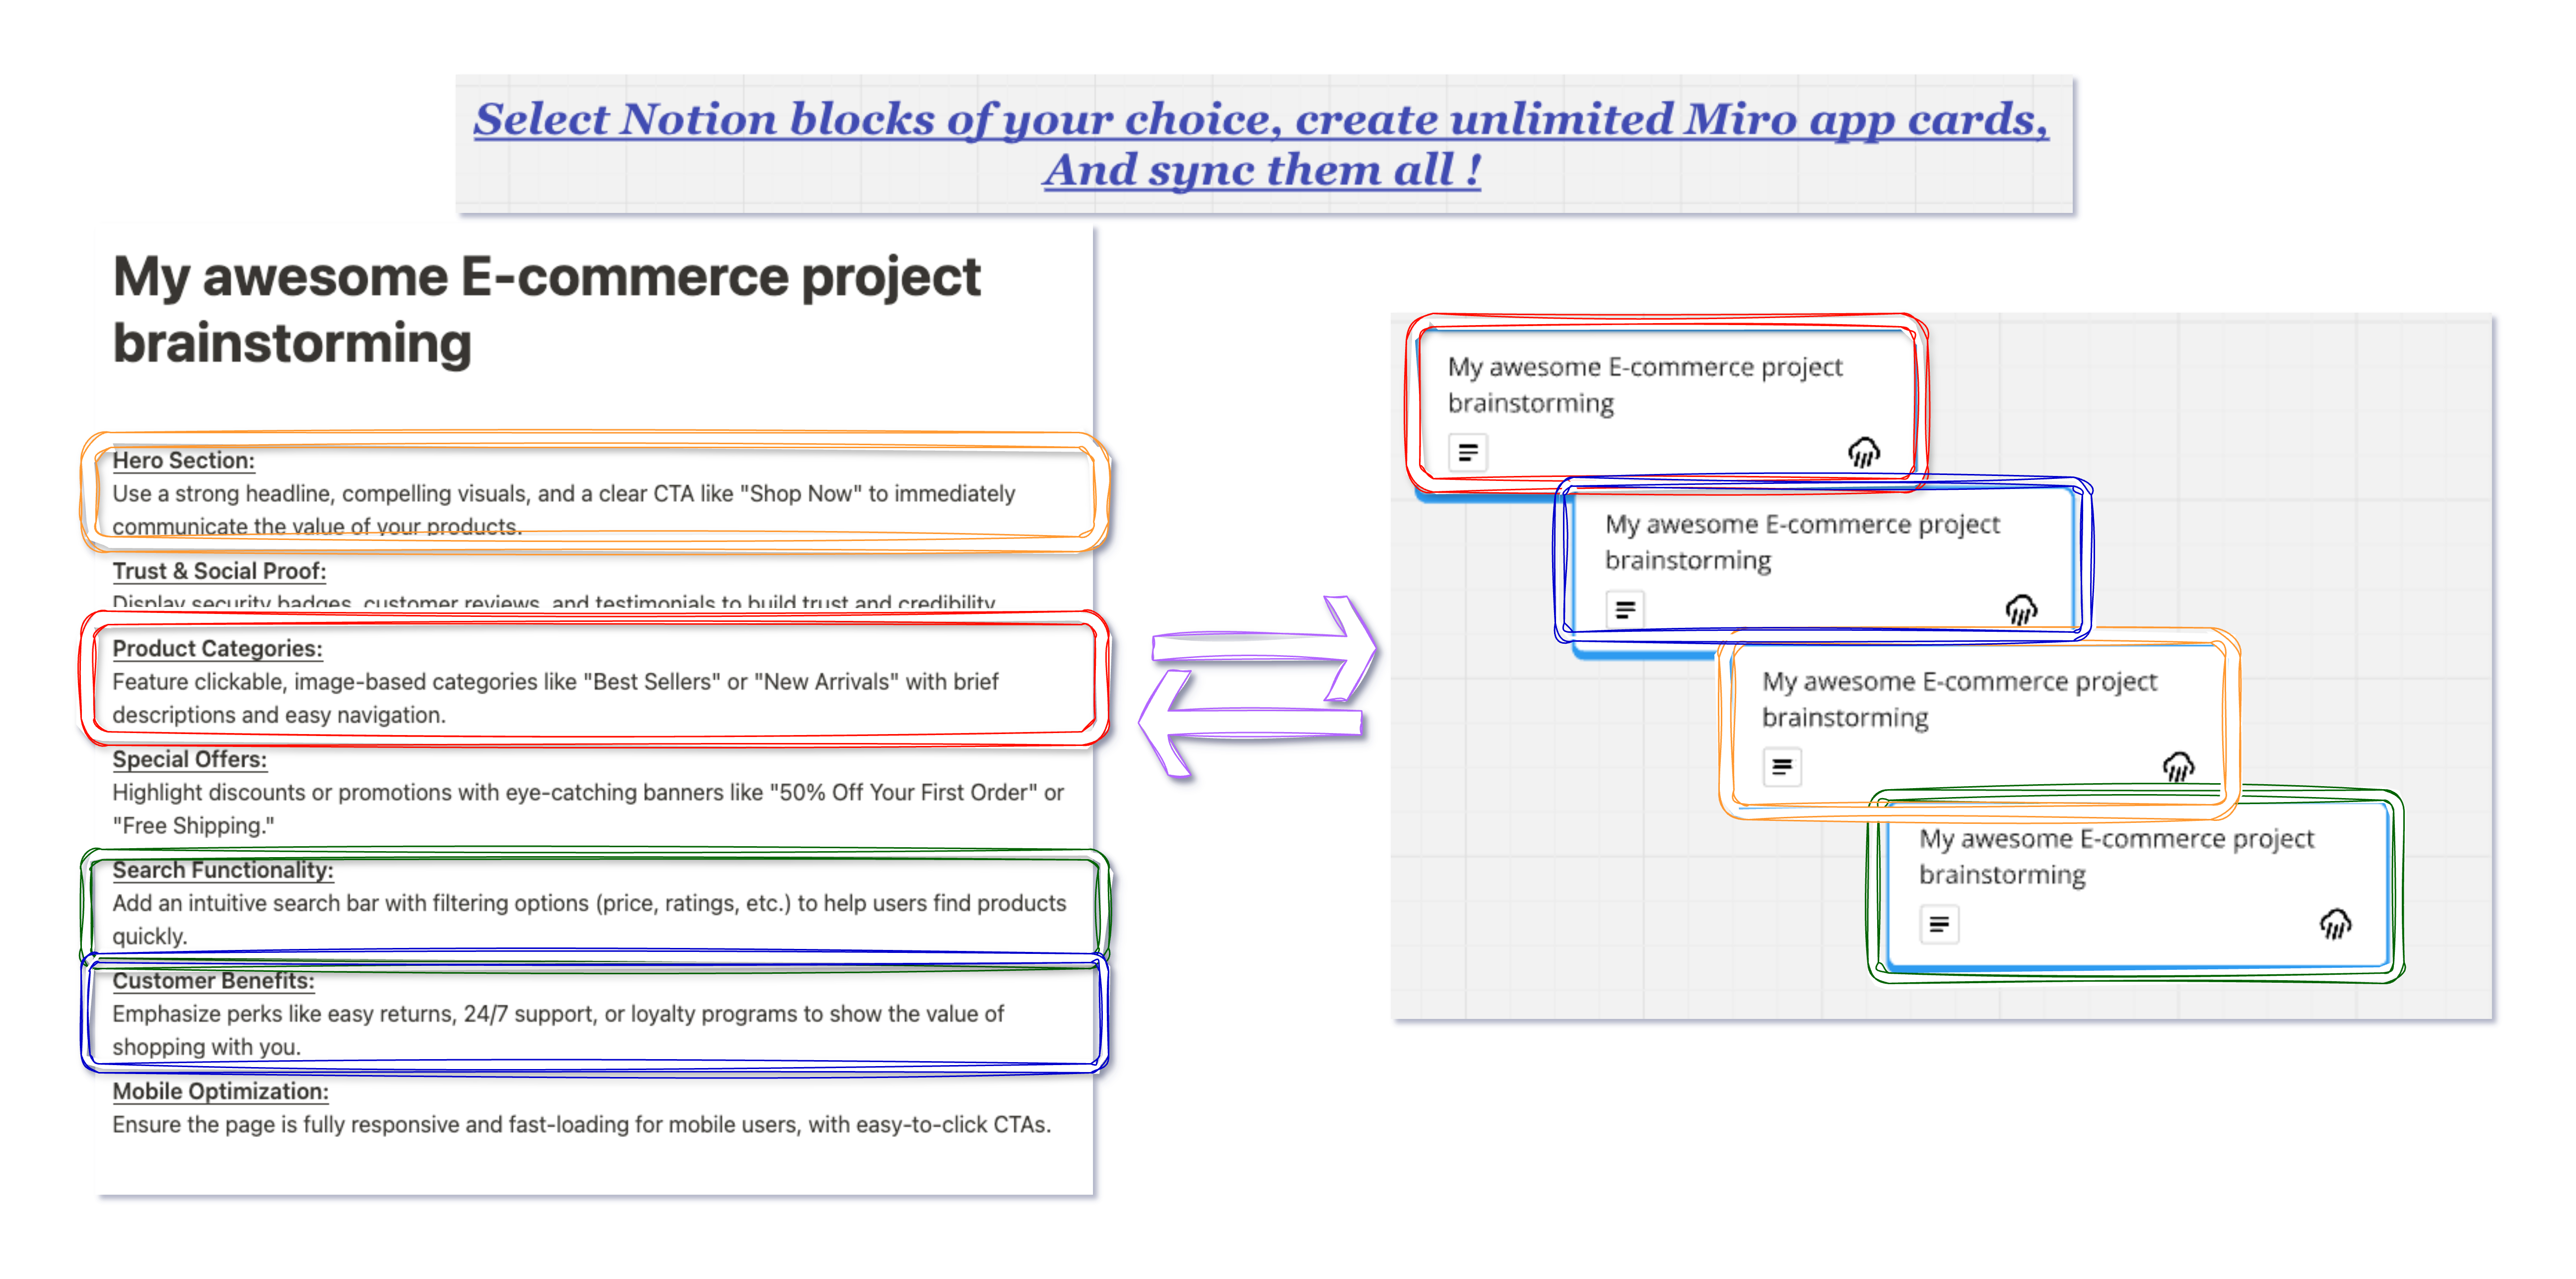Click the Product Categories heading
This screenshot has width=2576, height=1279.
point(217,648)
